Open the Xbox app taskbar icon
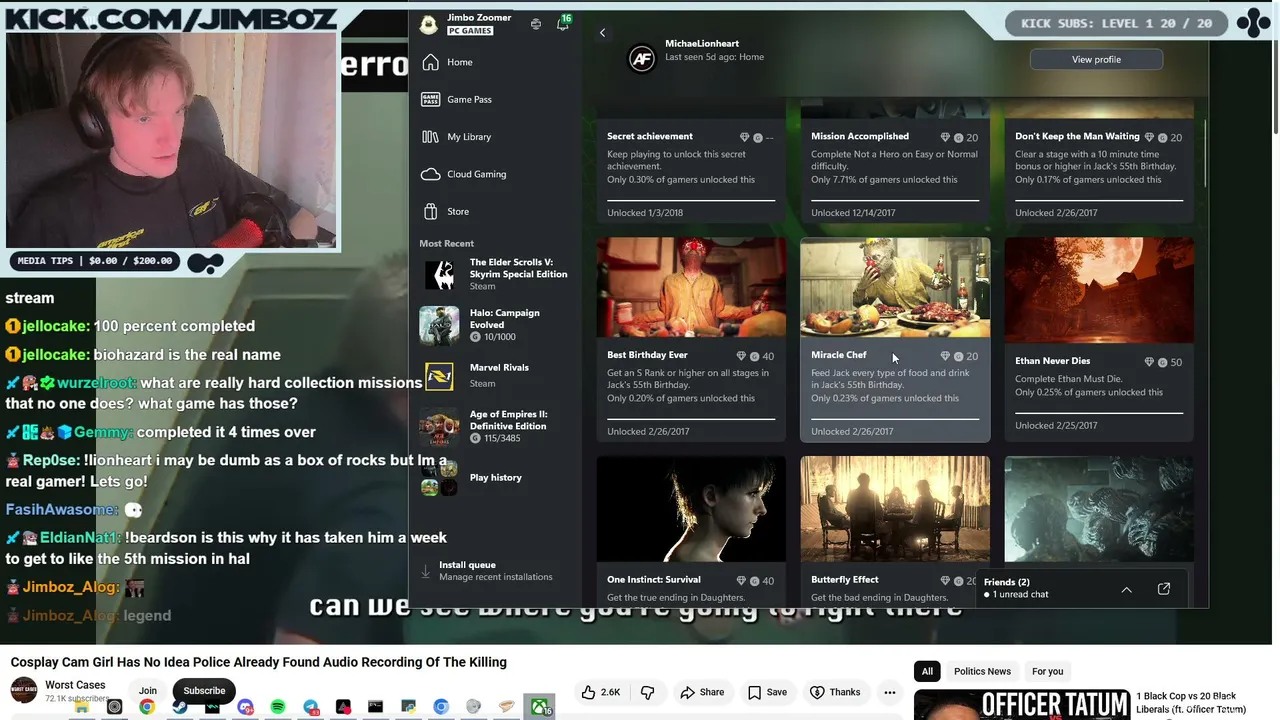This screenshot has height=720, width=1280. 541,707
